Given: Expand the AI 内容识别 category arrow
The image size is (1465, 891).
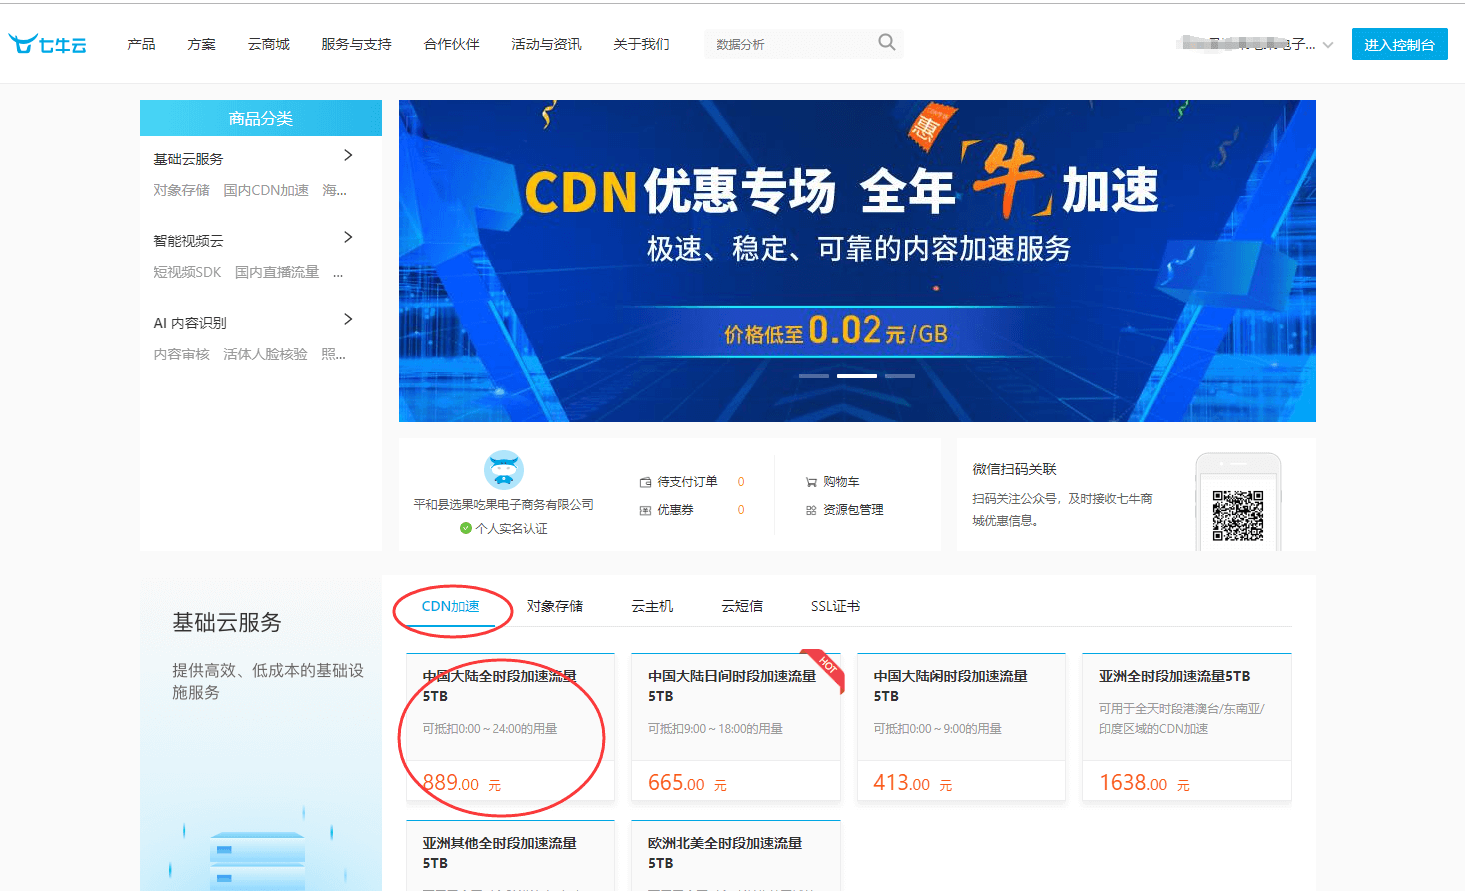Looking at the screenshot, I should (x=348, y=319).
